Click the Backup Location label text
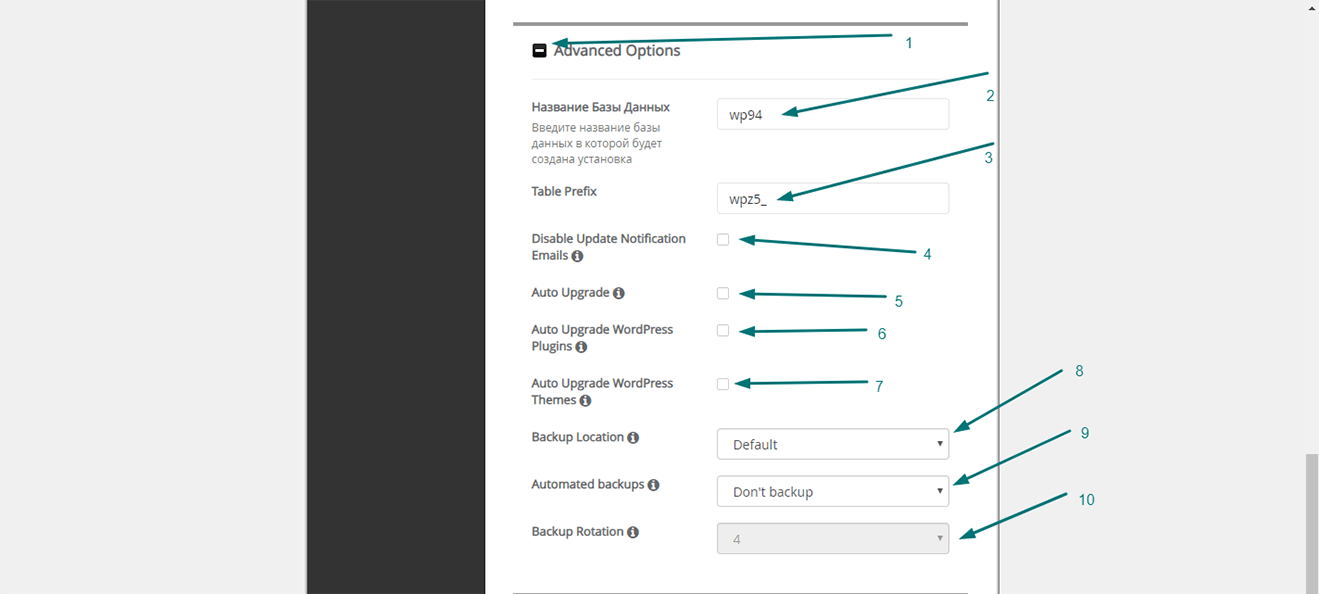 click(578, 437)
